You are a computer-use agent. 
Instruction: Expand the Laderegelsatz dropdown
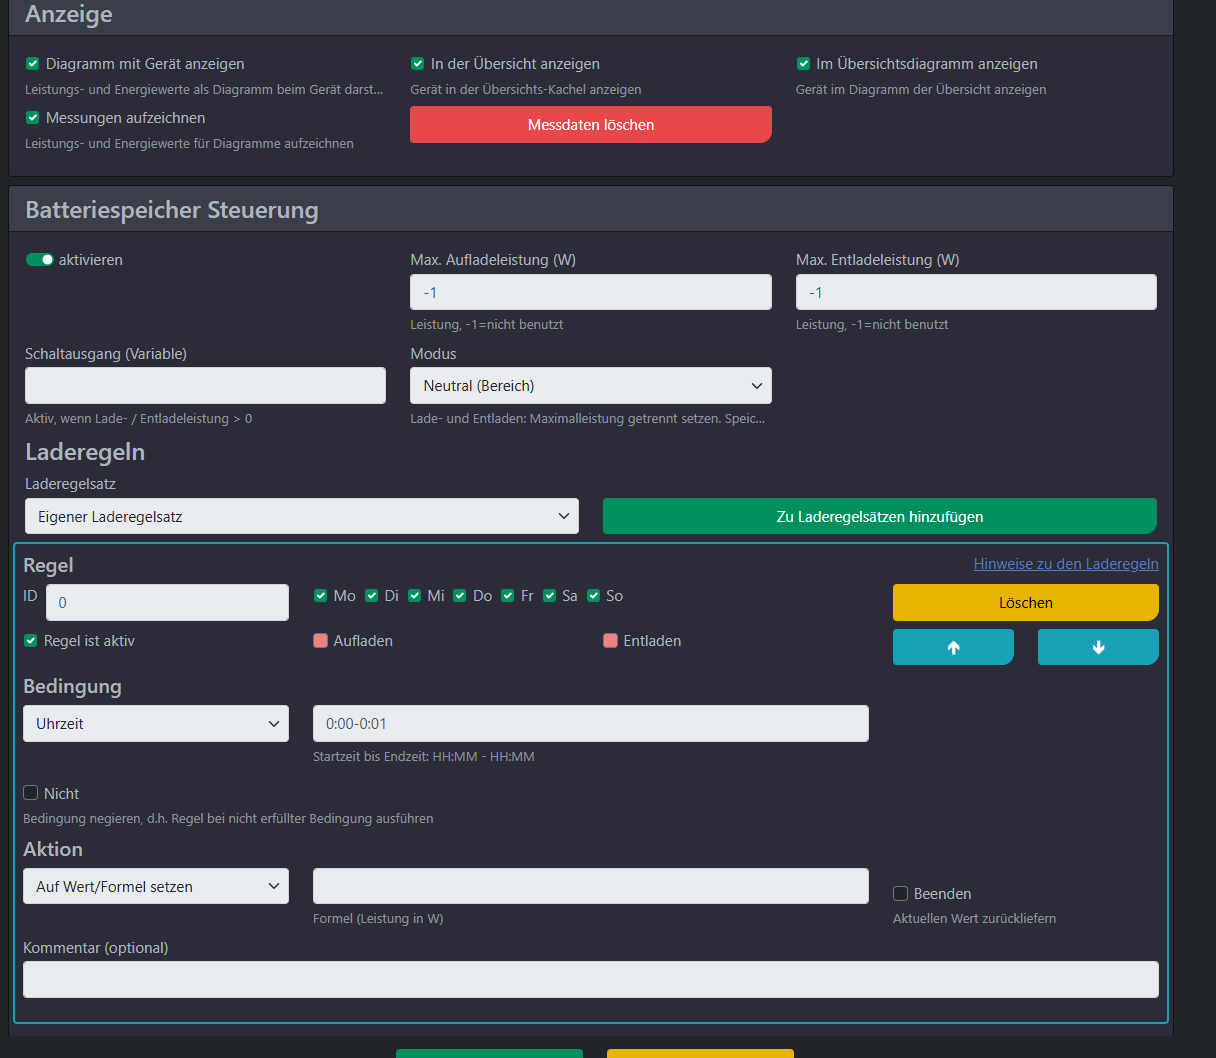[301, 517]
